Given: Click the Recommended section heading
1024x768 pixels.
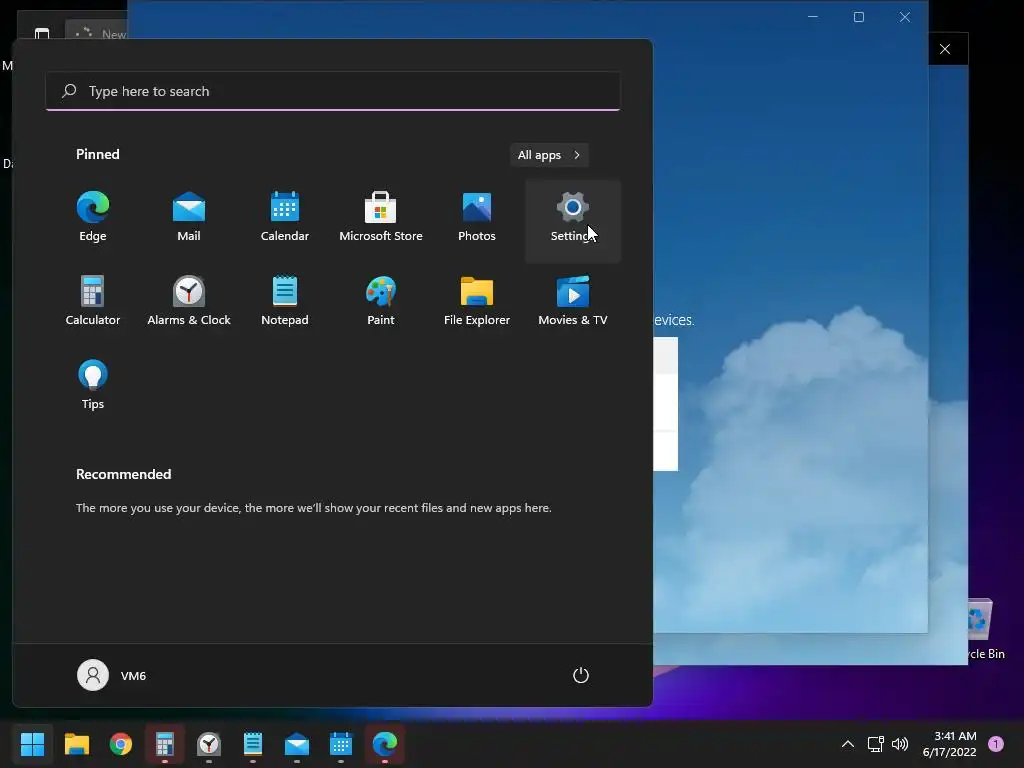Looking at the screenshot, I should pos(123,474).
